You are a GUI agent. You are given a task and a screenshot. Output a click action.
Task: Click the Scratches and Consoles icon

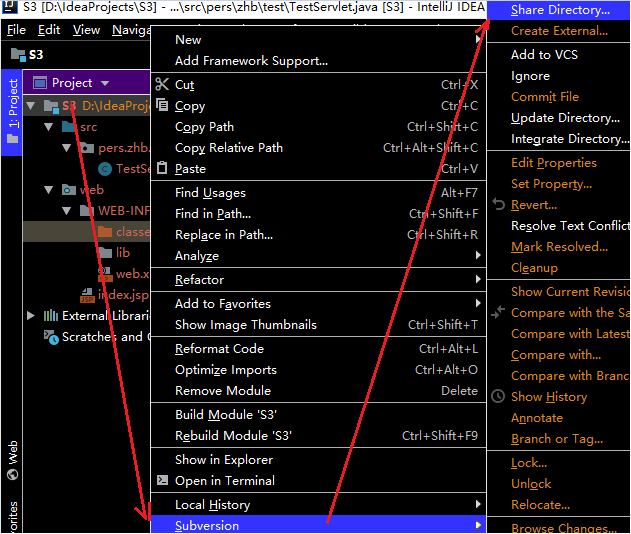click(51, 337)
